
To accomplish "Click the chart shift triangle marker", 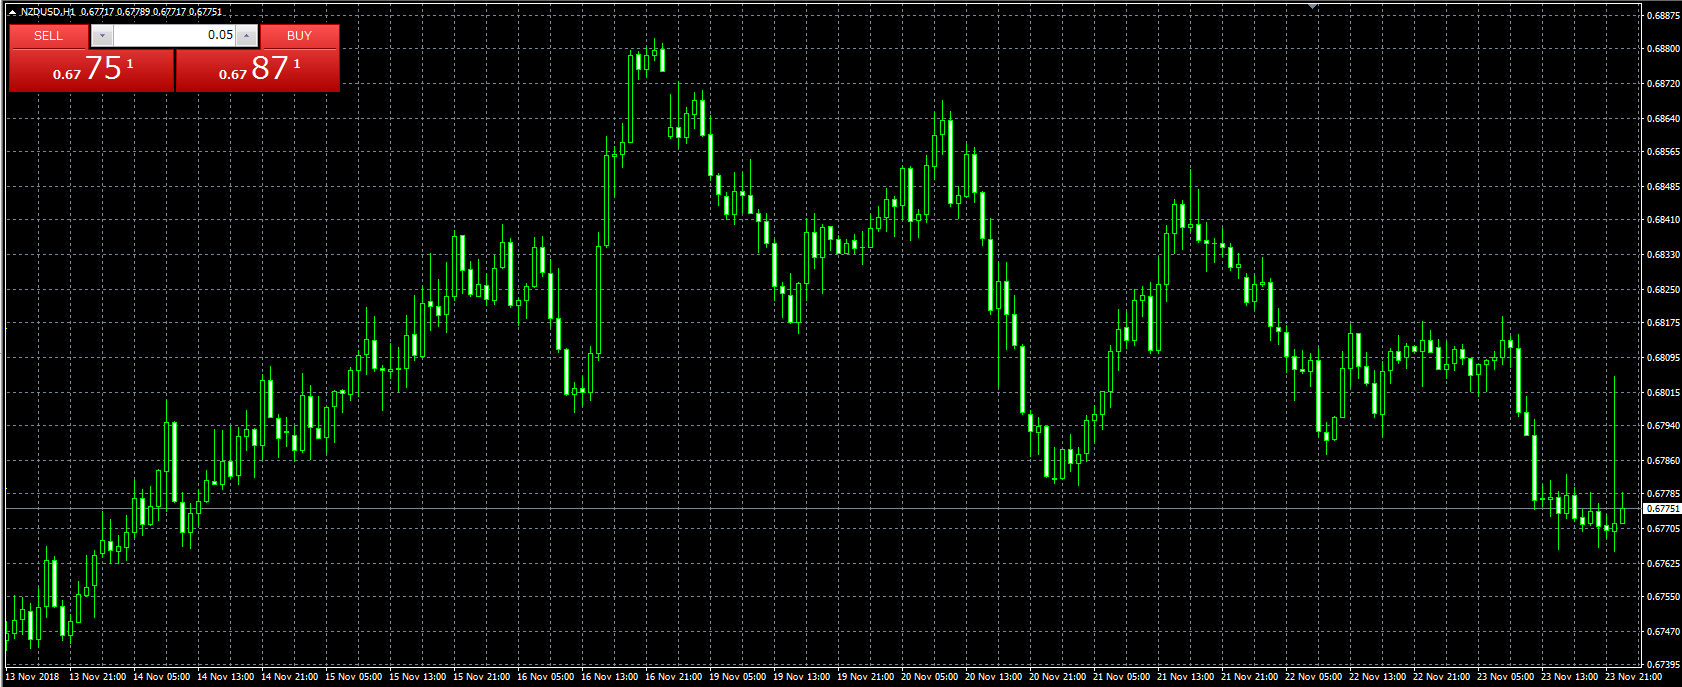I will 1312,7.
